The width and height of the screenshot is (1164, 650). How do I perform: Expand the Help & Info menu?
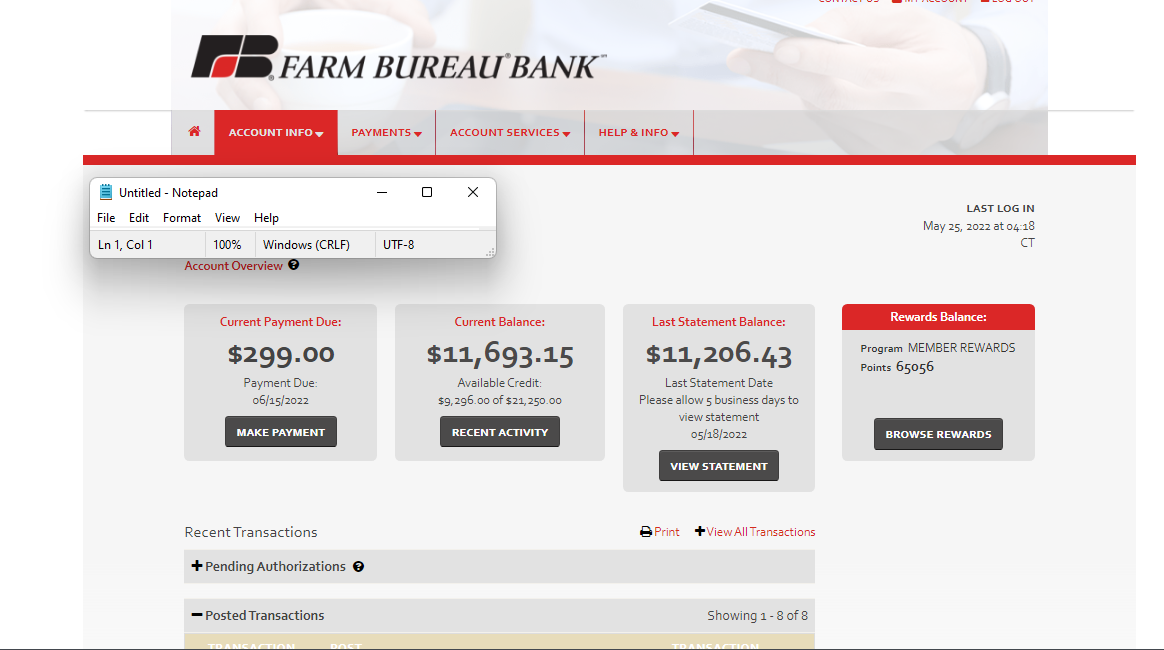tap(639, 133)
